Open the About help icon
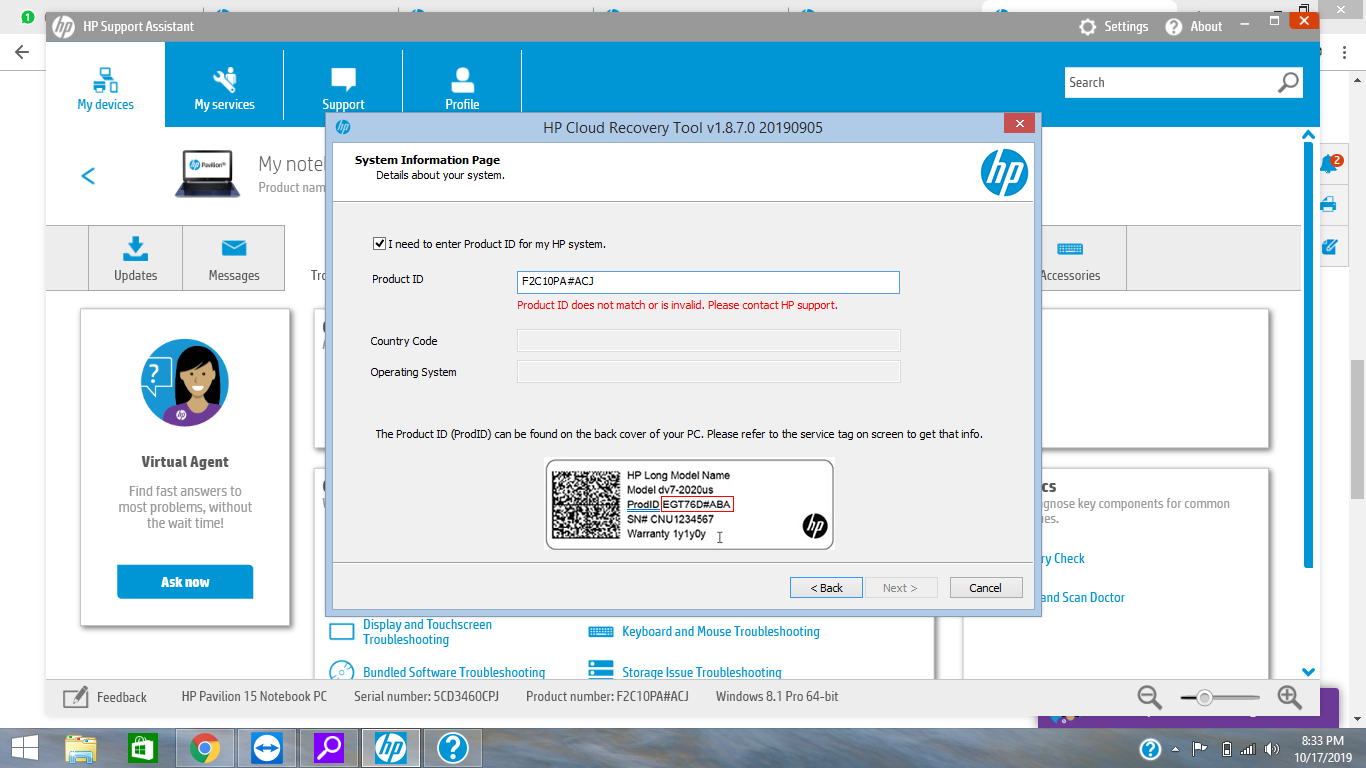 1174,27
